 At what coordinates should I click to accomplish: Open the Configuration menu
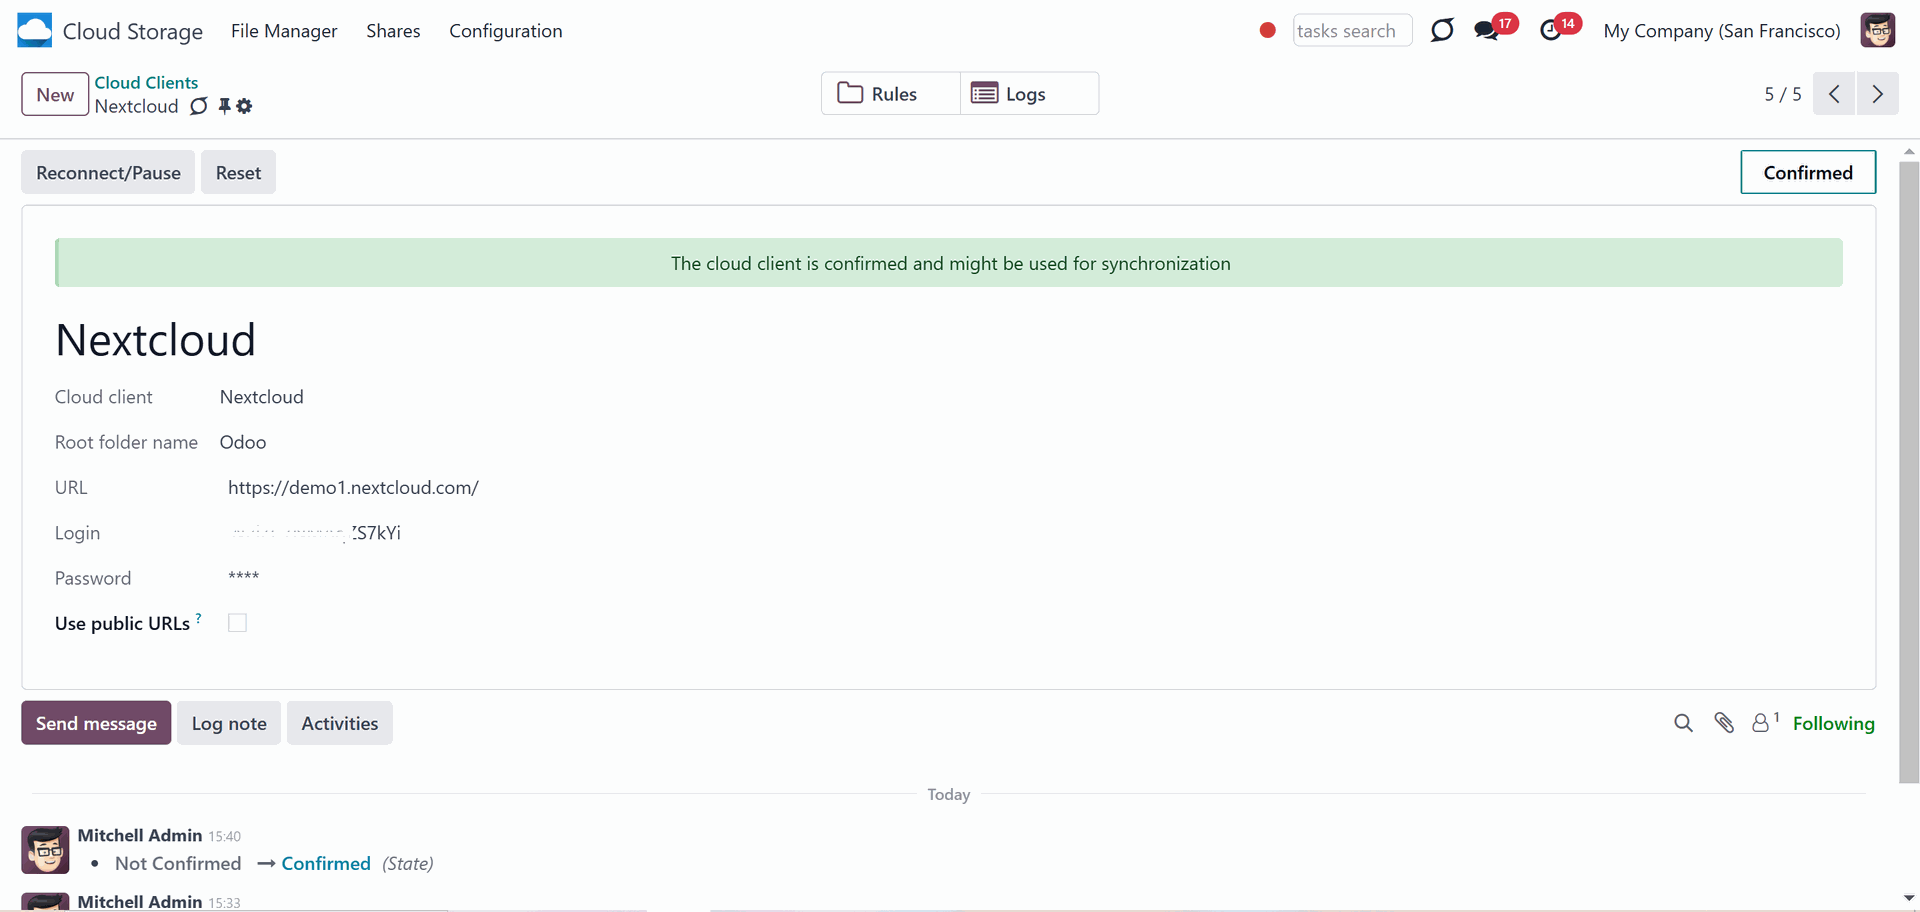[x=506, y=31]
